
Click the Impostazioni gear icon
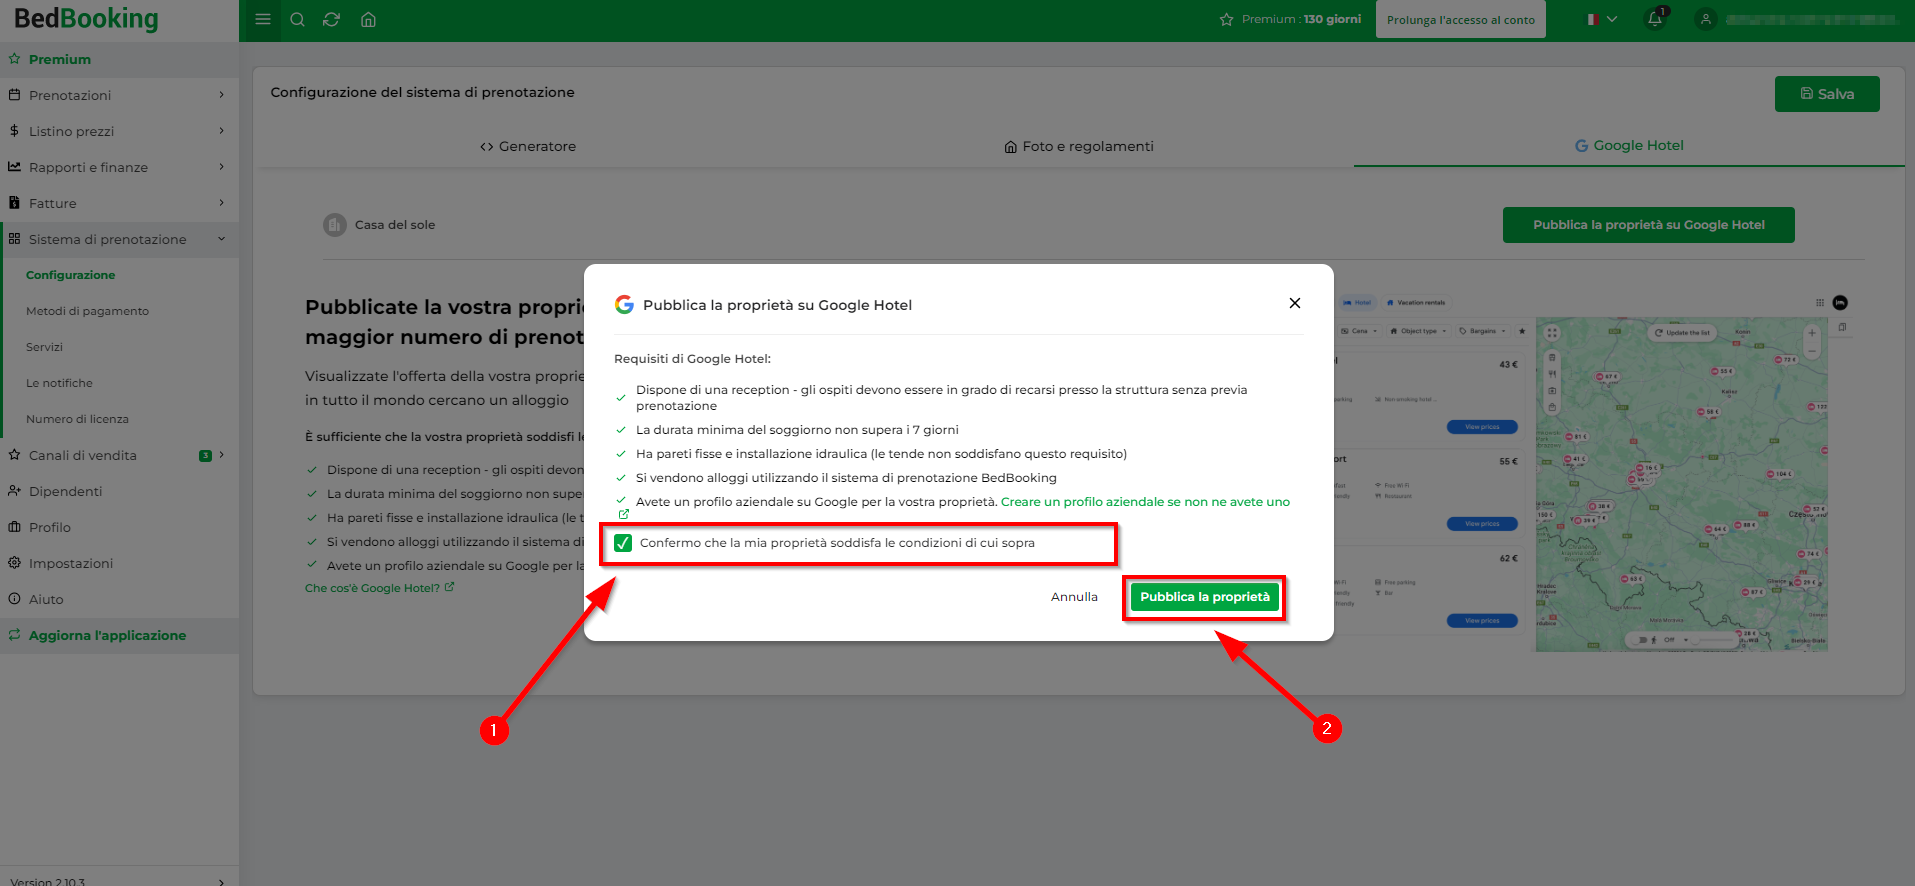(x=14, y=563)
